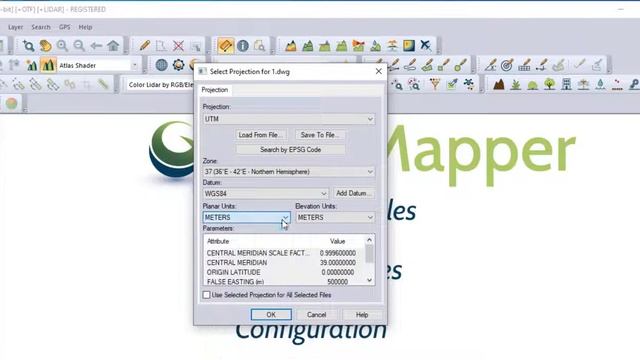The height and width of the screenshot is (360, 640).
Task: Open the search document magnifier tool
Action: 260,45
